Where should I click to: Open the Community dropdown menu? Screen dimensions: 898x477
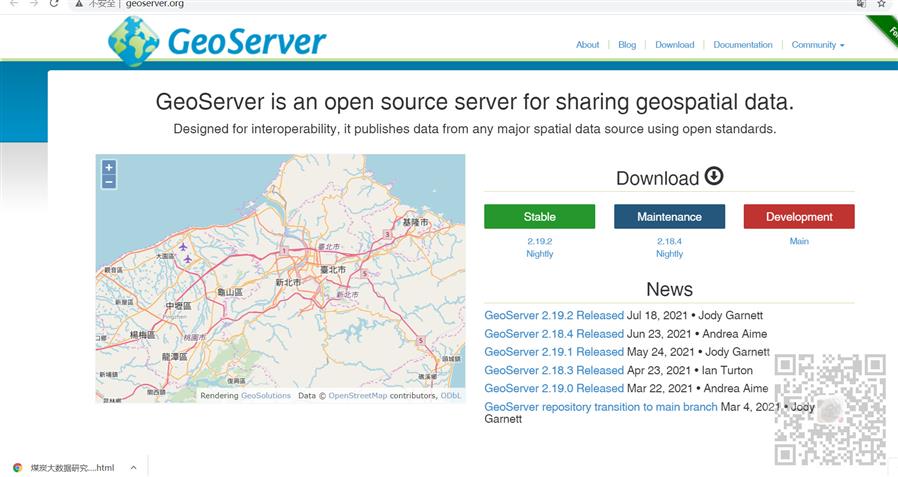click(x=818, y=45)
